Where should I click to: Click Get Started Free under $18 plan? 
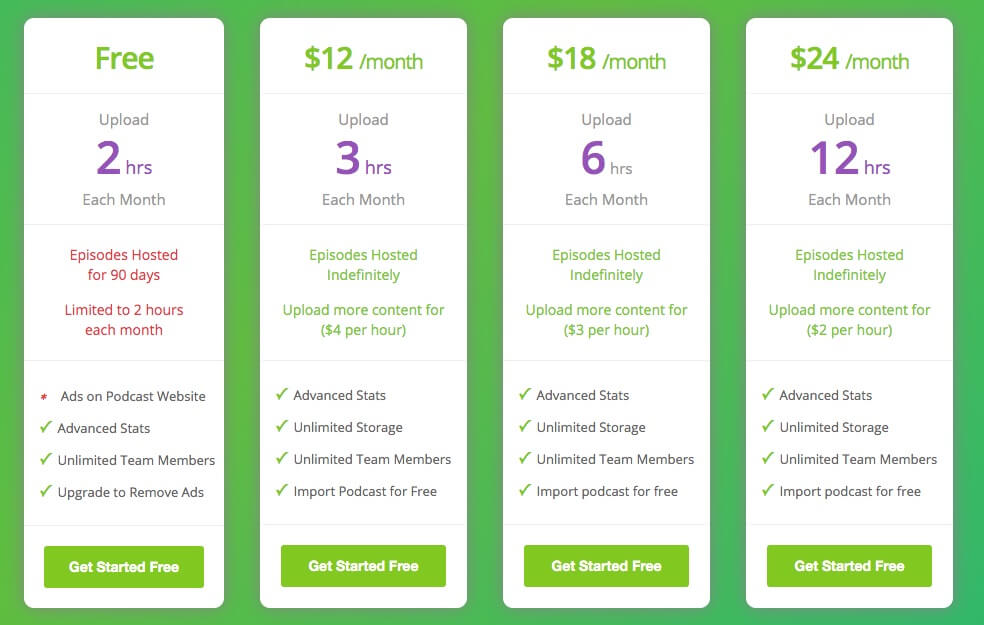[606, 566]
